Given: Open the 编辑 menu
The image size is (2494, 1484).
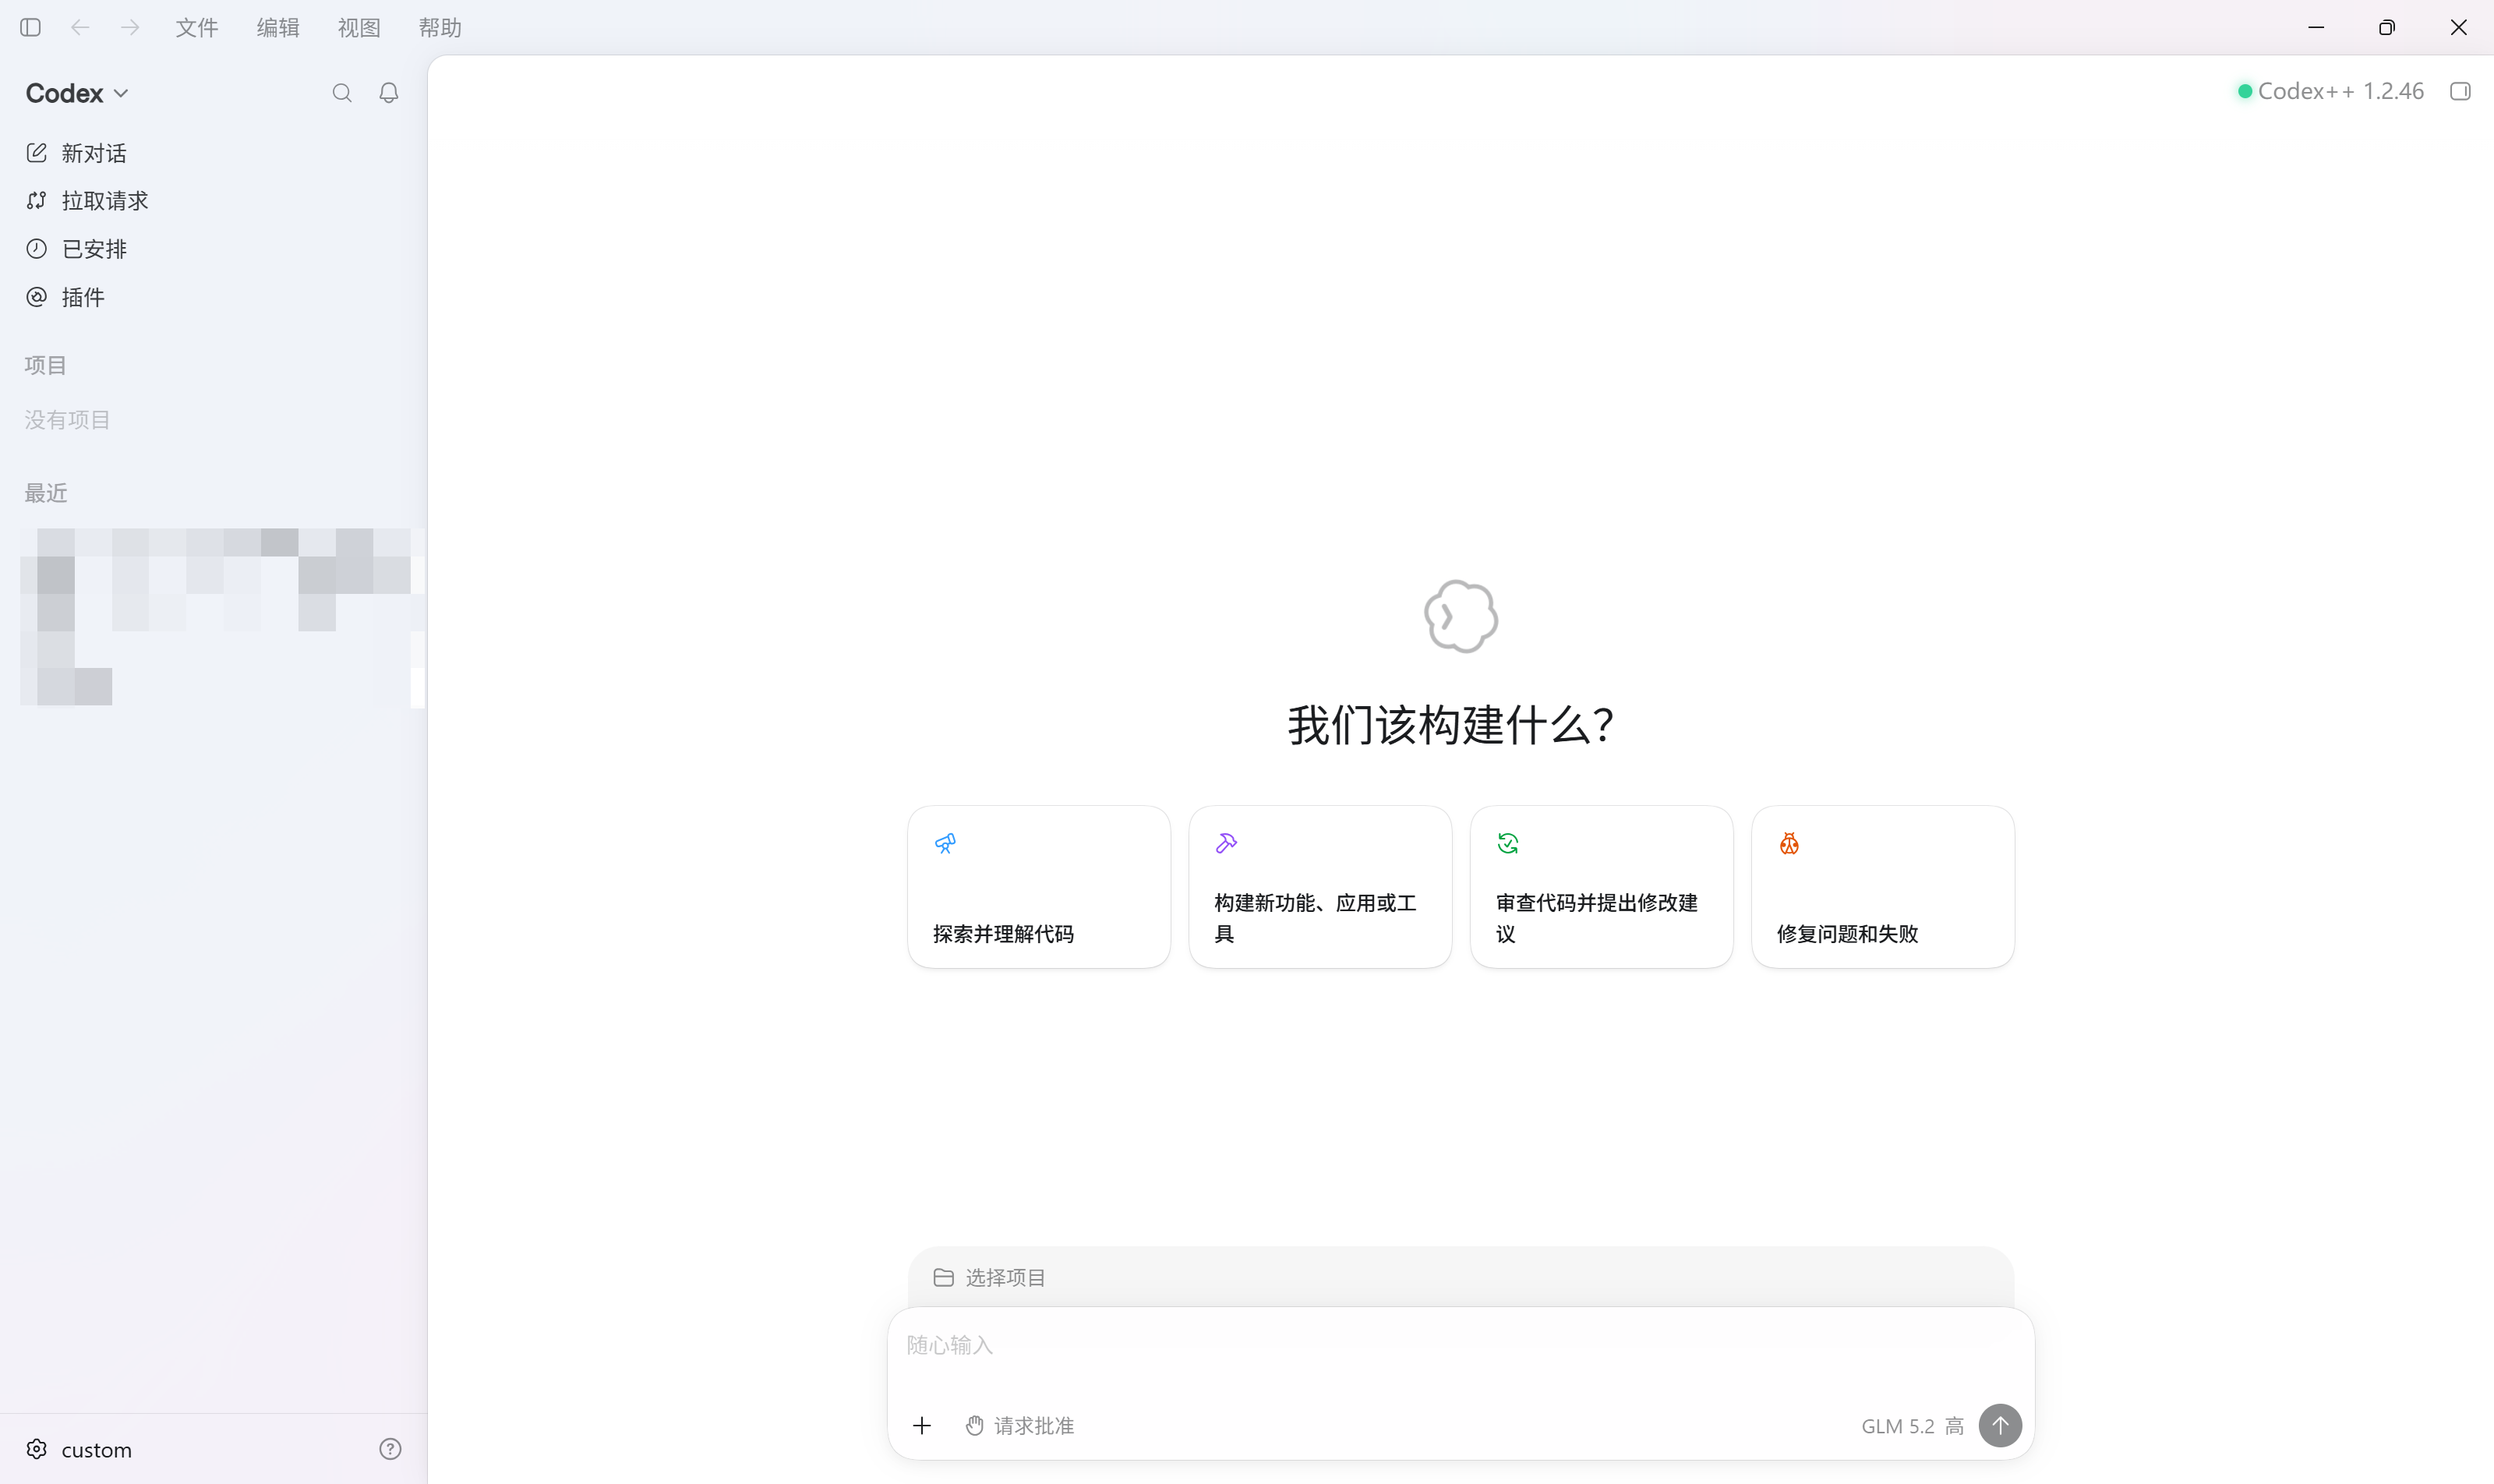Looking at the screenshot, I should pyautogui.click(x=278, y=27).
